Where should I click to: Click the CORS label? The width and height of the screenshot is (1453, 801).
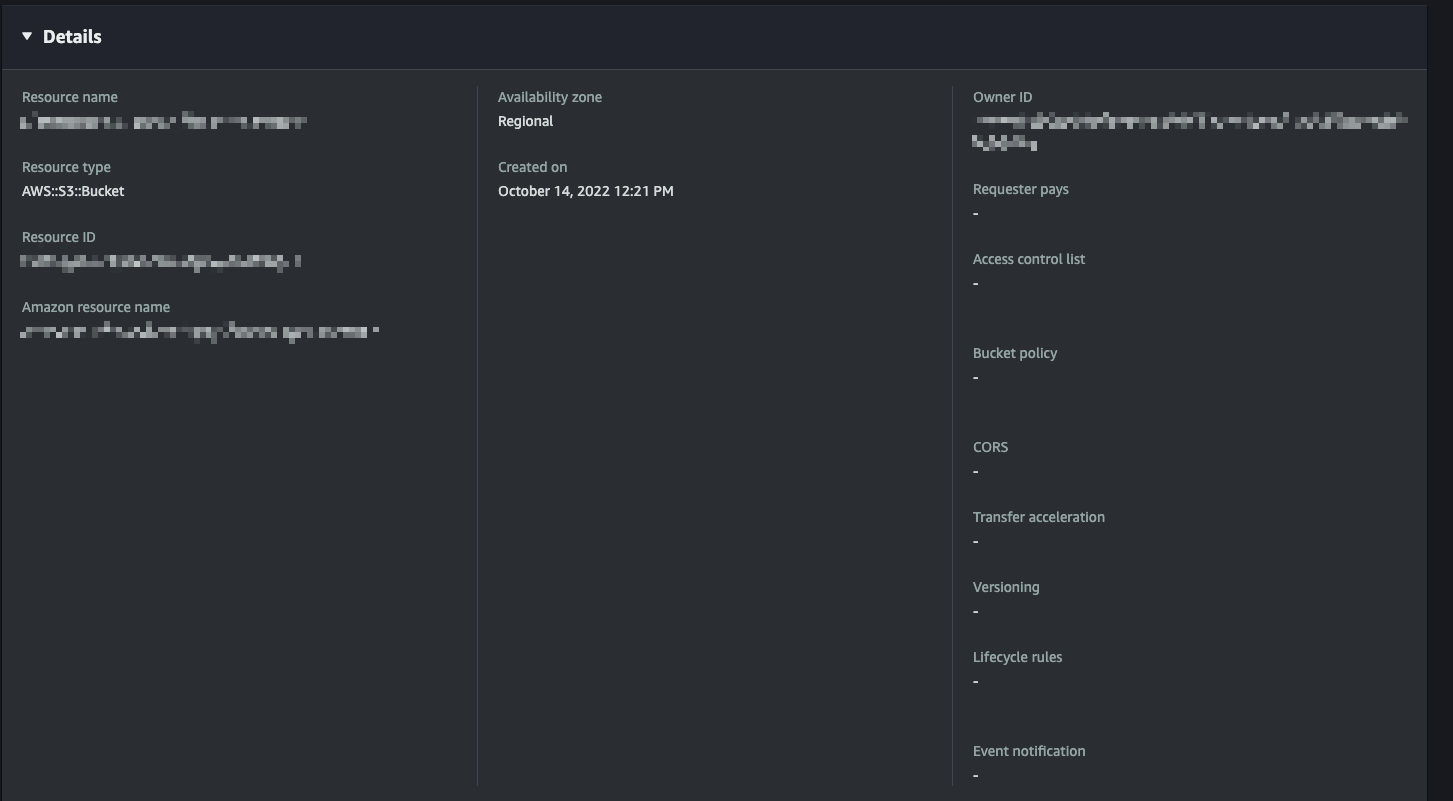(x=990, y=447)
